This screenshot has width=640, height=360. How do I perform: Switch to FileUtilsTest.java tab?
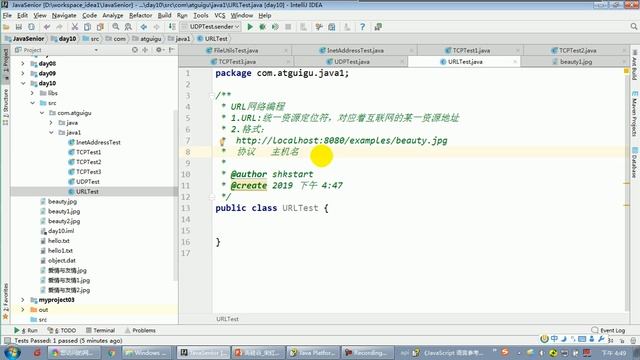tap(236, 51)
